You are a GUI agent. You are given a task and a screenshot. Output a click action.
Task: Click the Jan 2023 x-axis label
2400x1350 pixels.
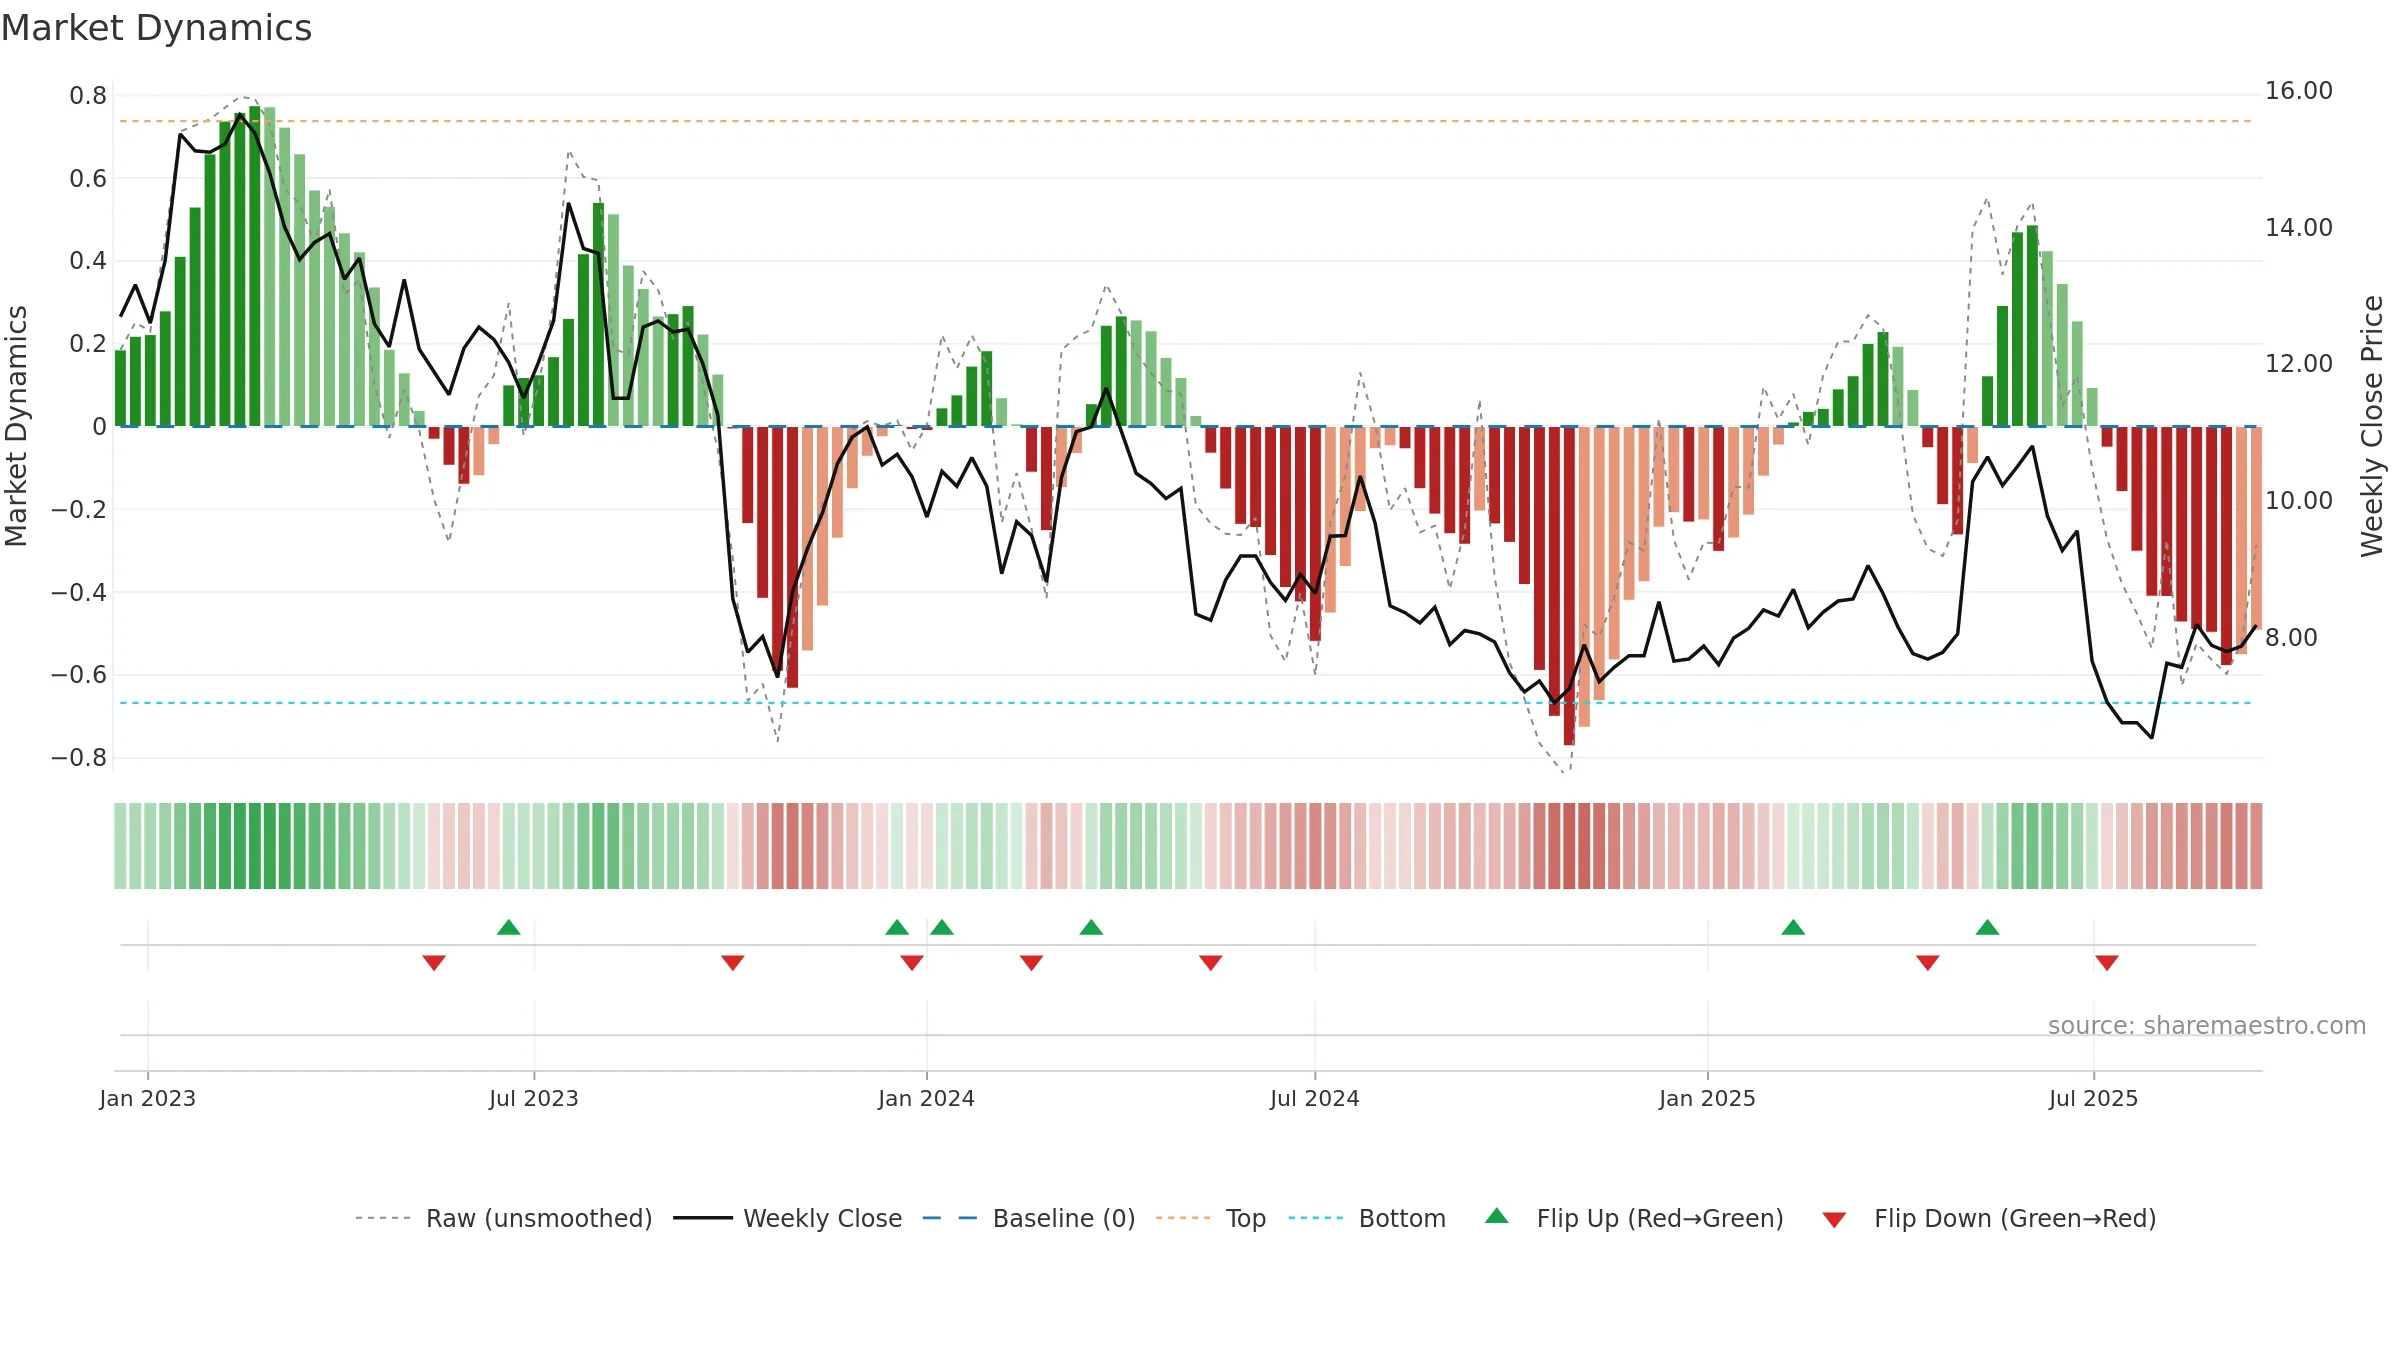tap(148, 1098)
